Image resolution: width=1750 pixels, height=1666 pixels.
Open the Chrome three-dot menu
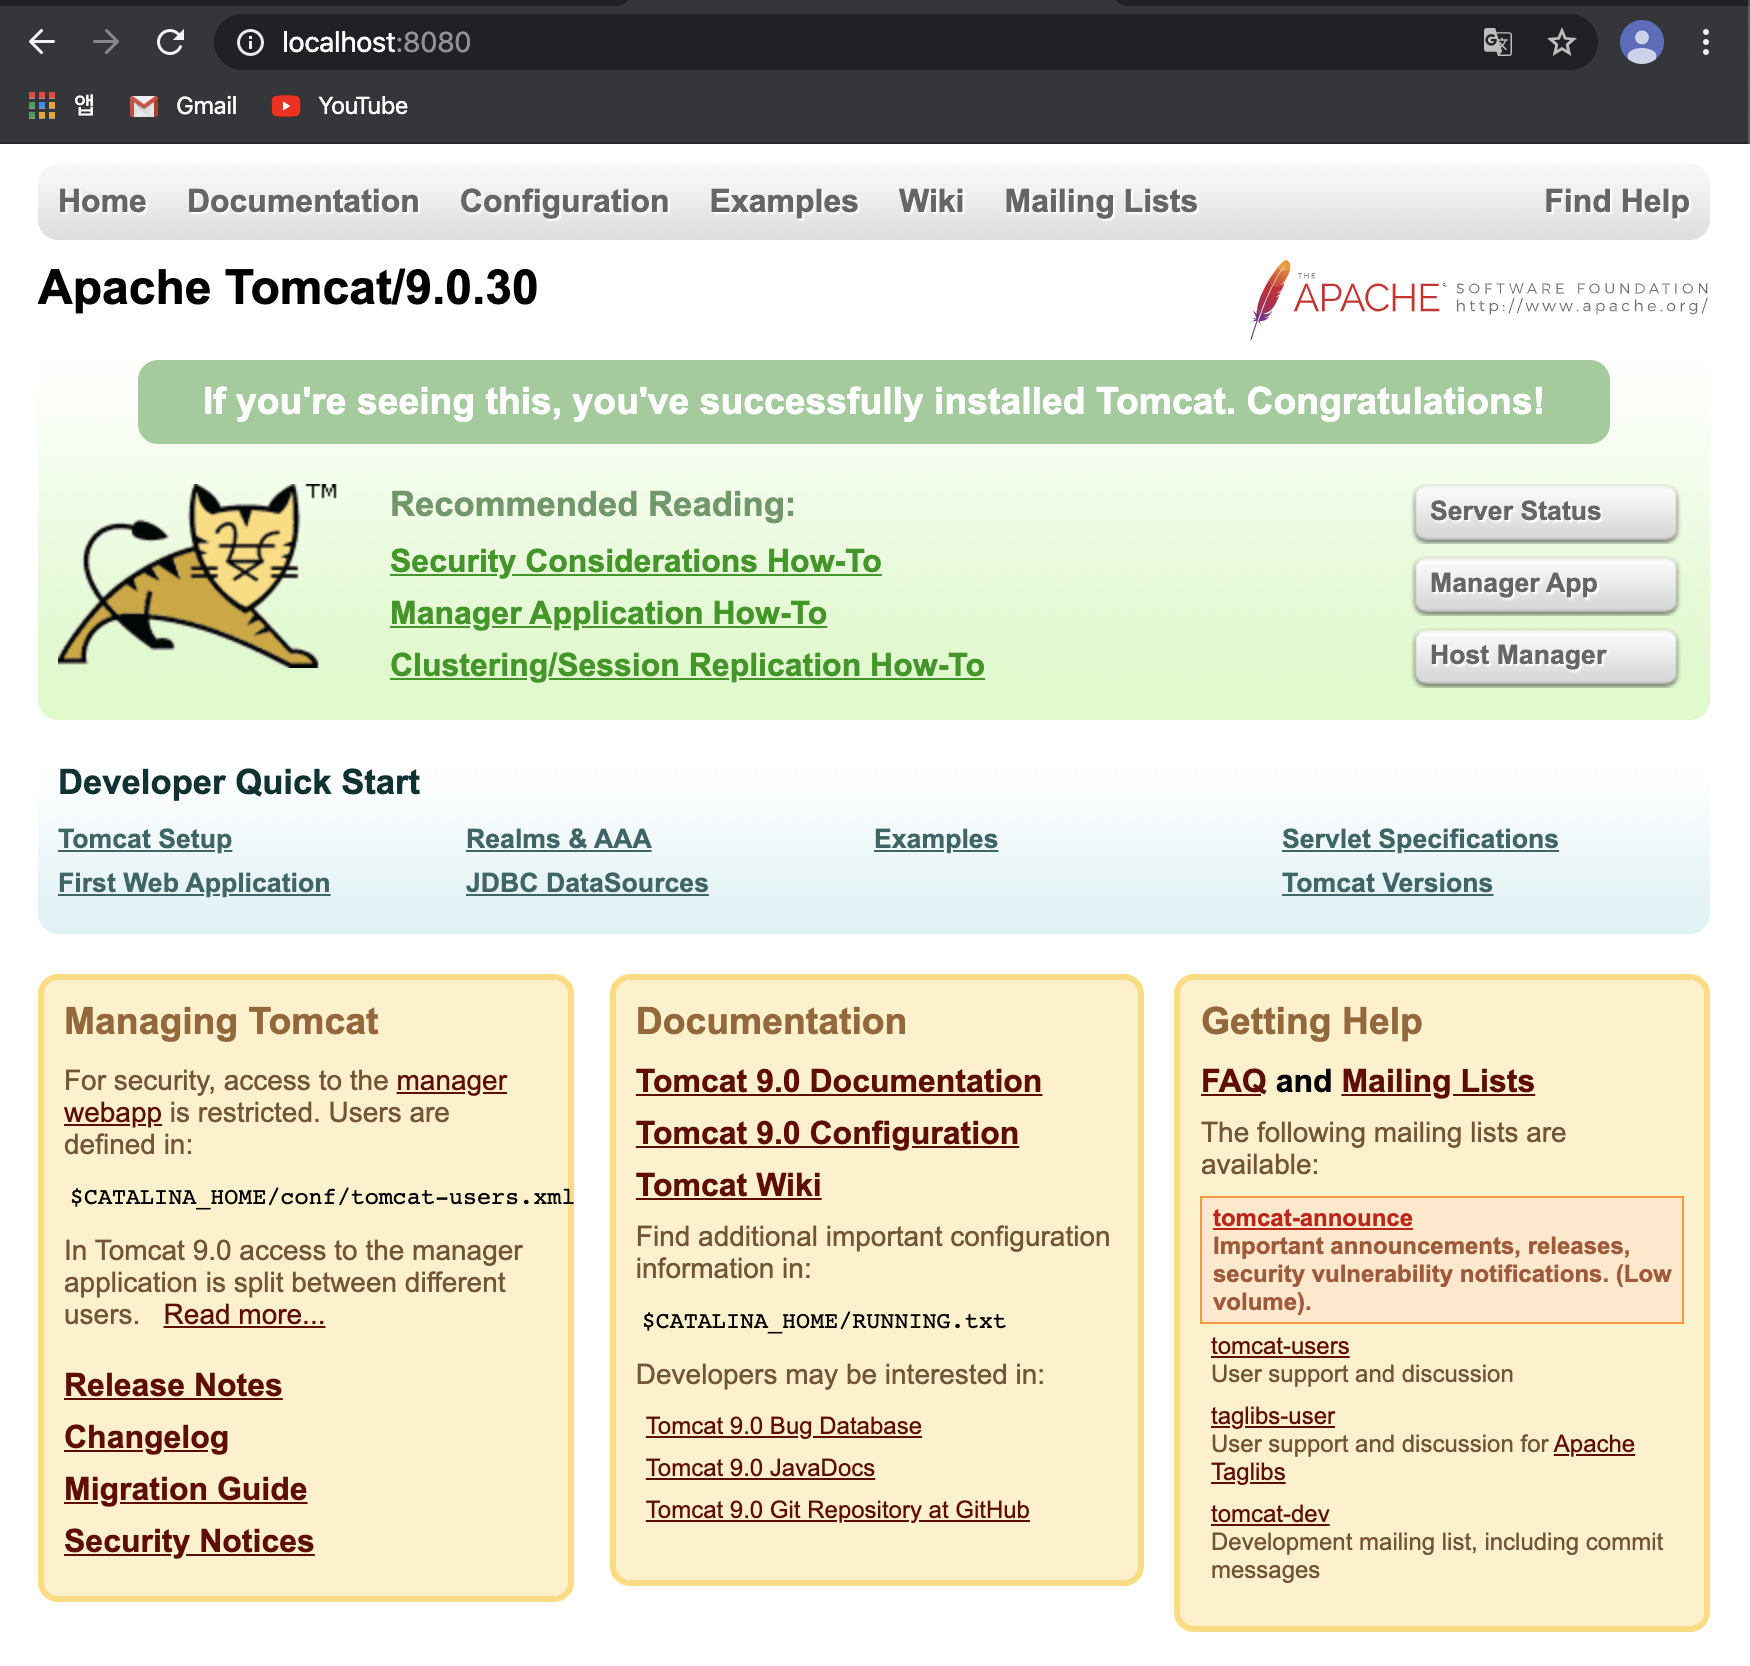[x=1705, y=42]
